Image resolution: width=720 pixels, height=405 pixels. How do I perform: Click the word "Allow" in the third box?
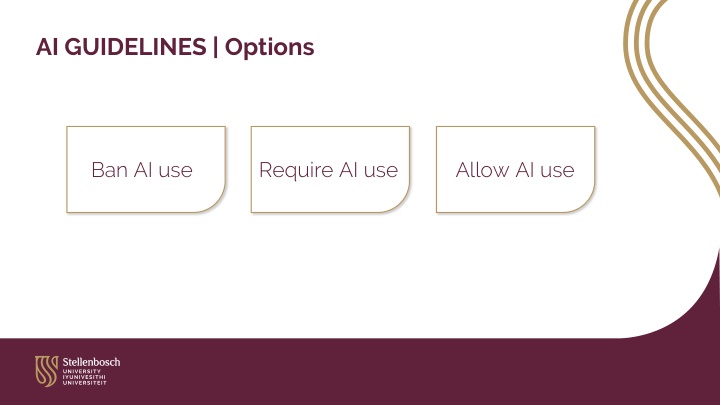pos(482,170)
